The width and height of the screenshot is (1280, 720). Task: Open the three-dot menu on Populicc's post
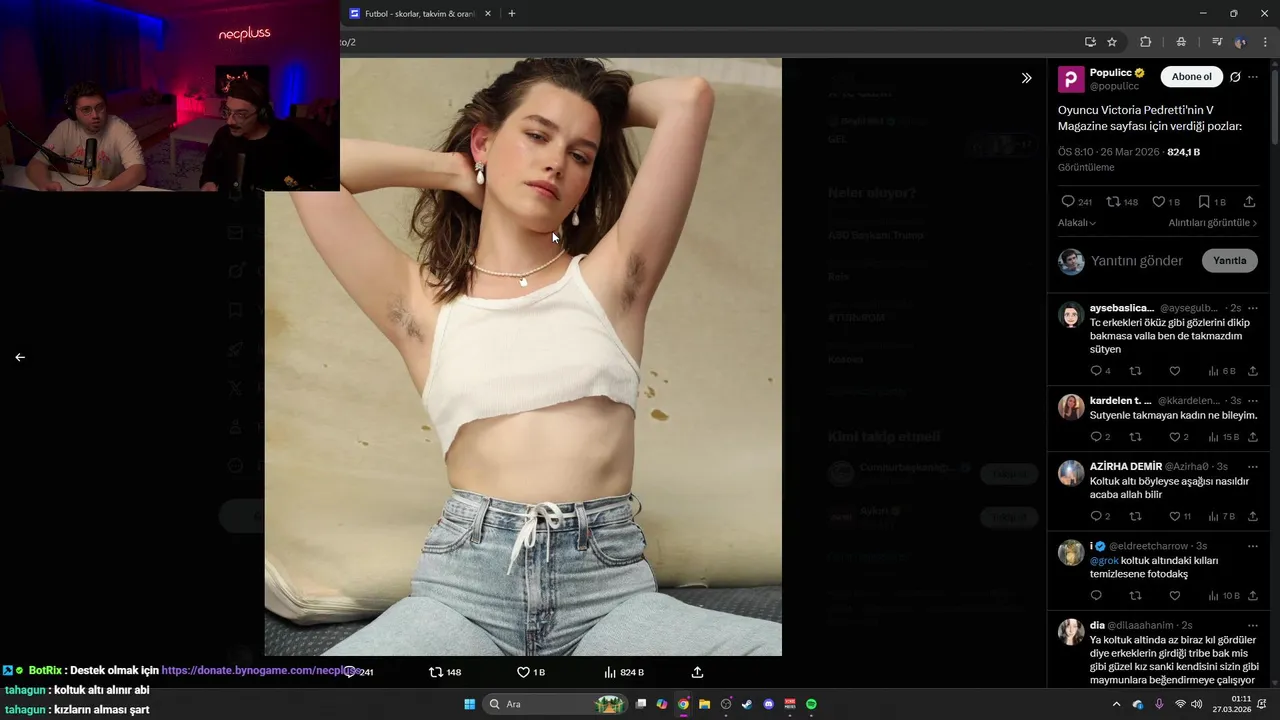1253,77
